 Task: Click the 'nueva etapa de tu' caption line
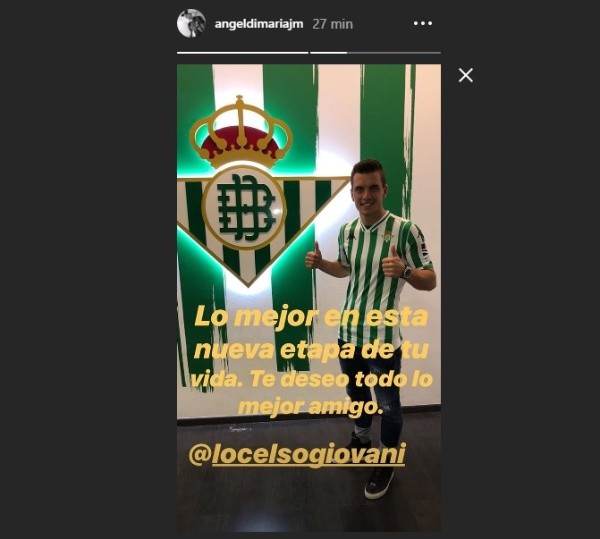311,349
